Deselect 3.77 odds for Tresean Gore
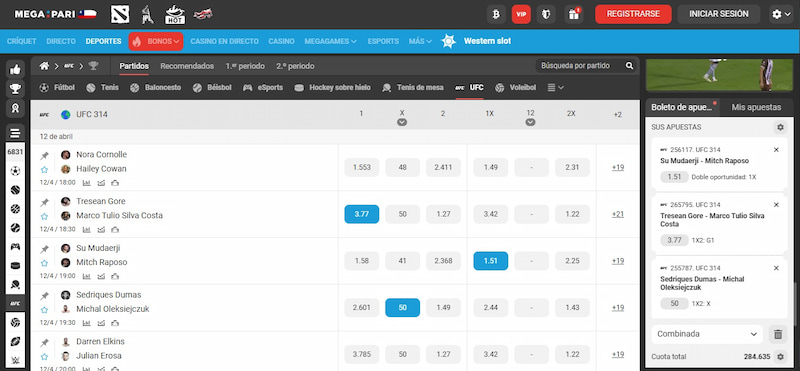The image size is (800, 371). point(362,214)
